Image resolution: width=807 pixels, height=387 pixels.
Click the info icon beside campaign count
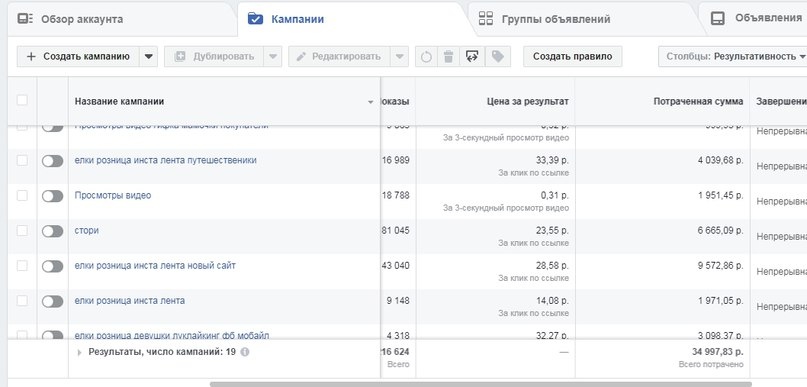pyautogui.click(x=245, y=353)
